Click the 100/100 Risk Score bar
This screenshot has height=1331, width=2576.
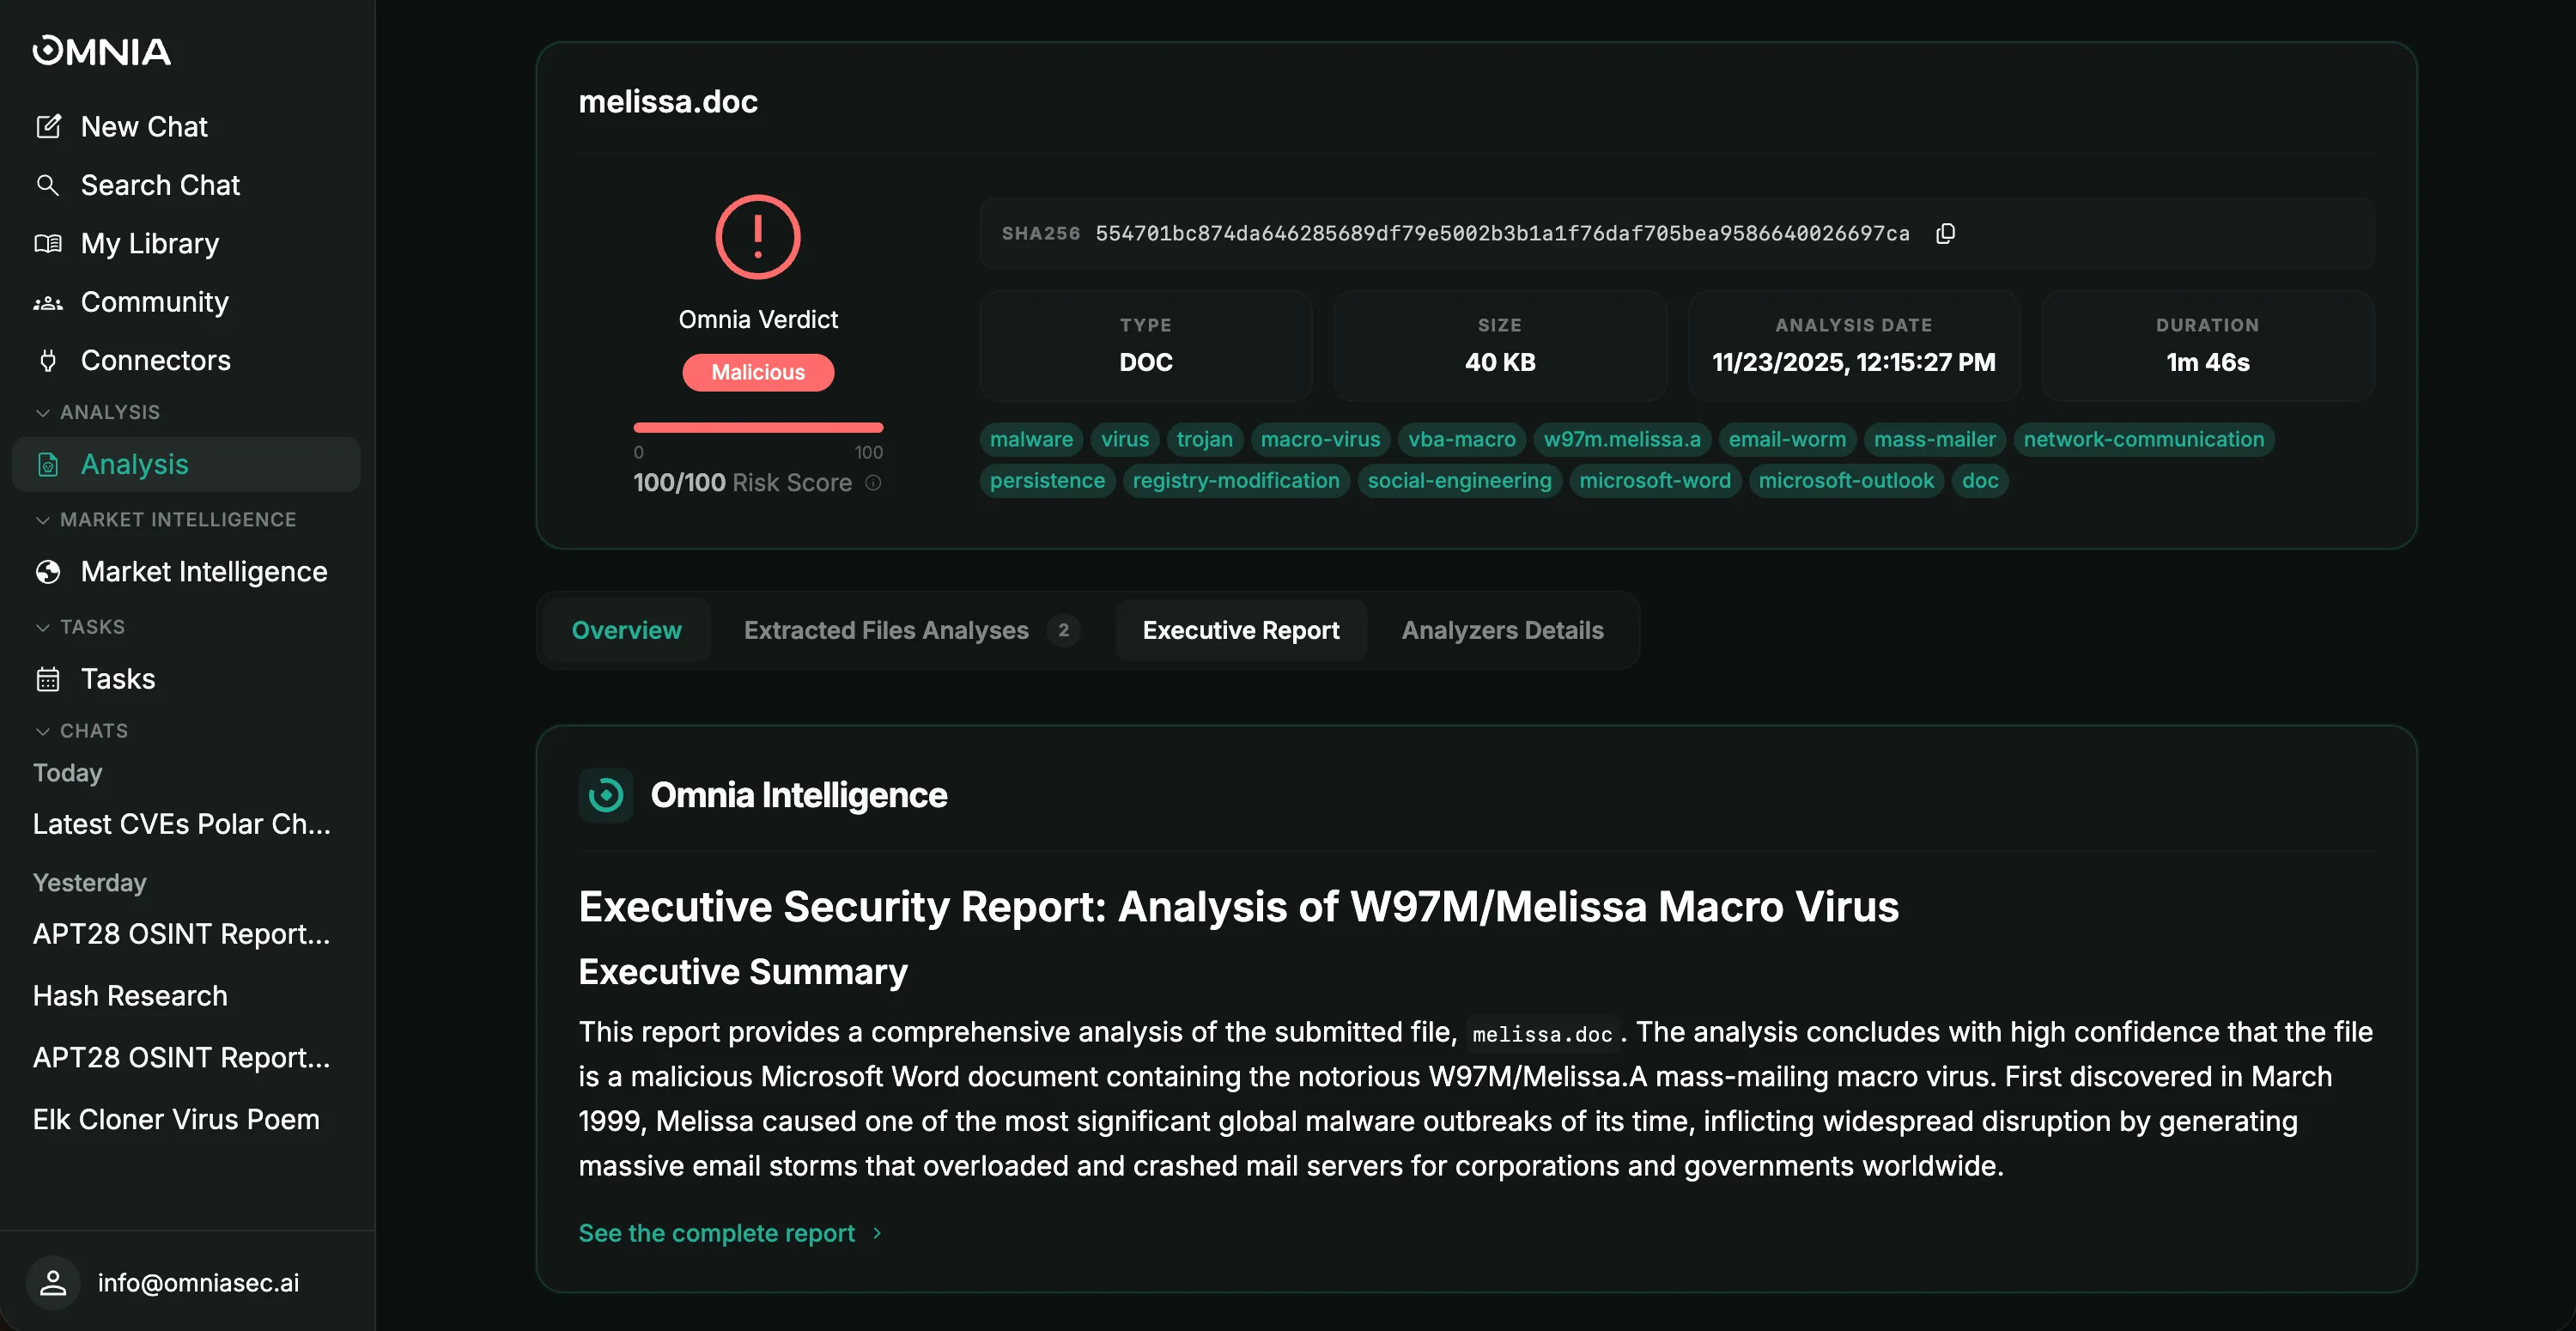click(x=758, y=426)
